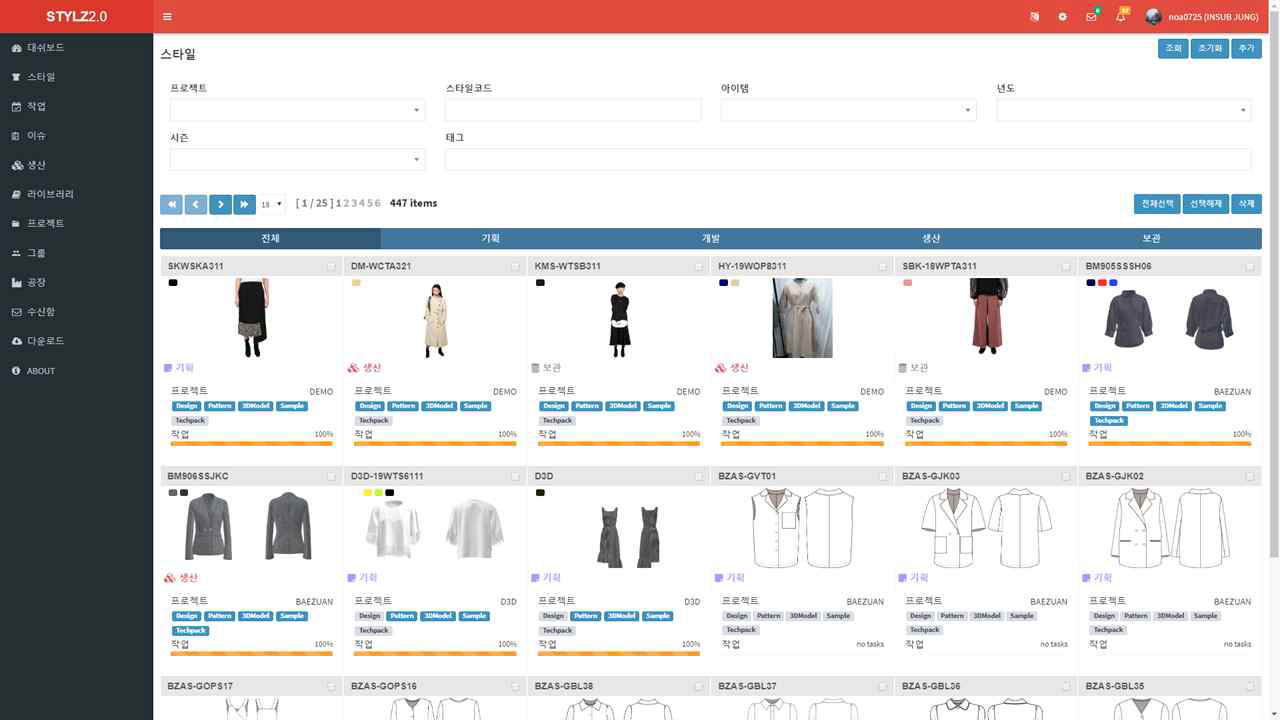This screenshot has width=1280, height=720.
Task: Open 스타일 in sidebar
Action: click(x=77, y=77)
